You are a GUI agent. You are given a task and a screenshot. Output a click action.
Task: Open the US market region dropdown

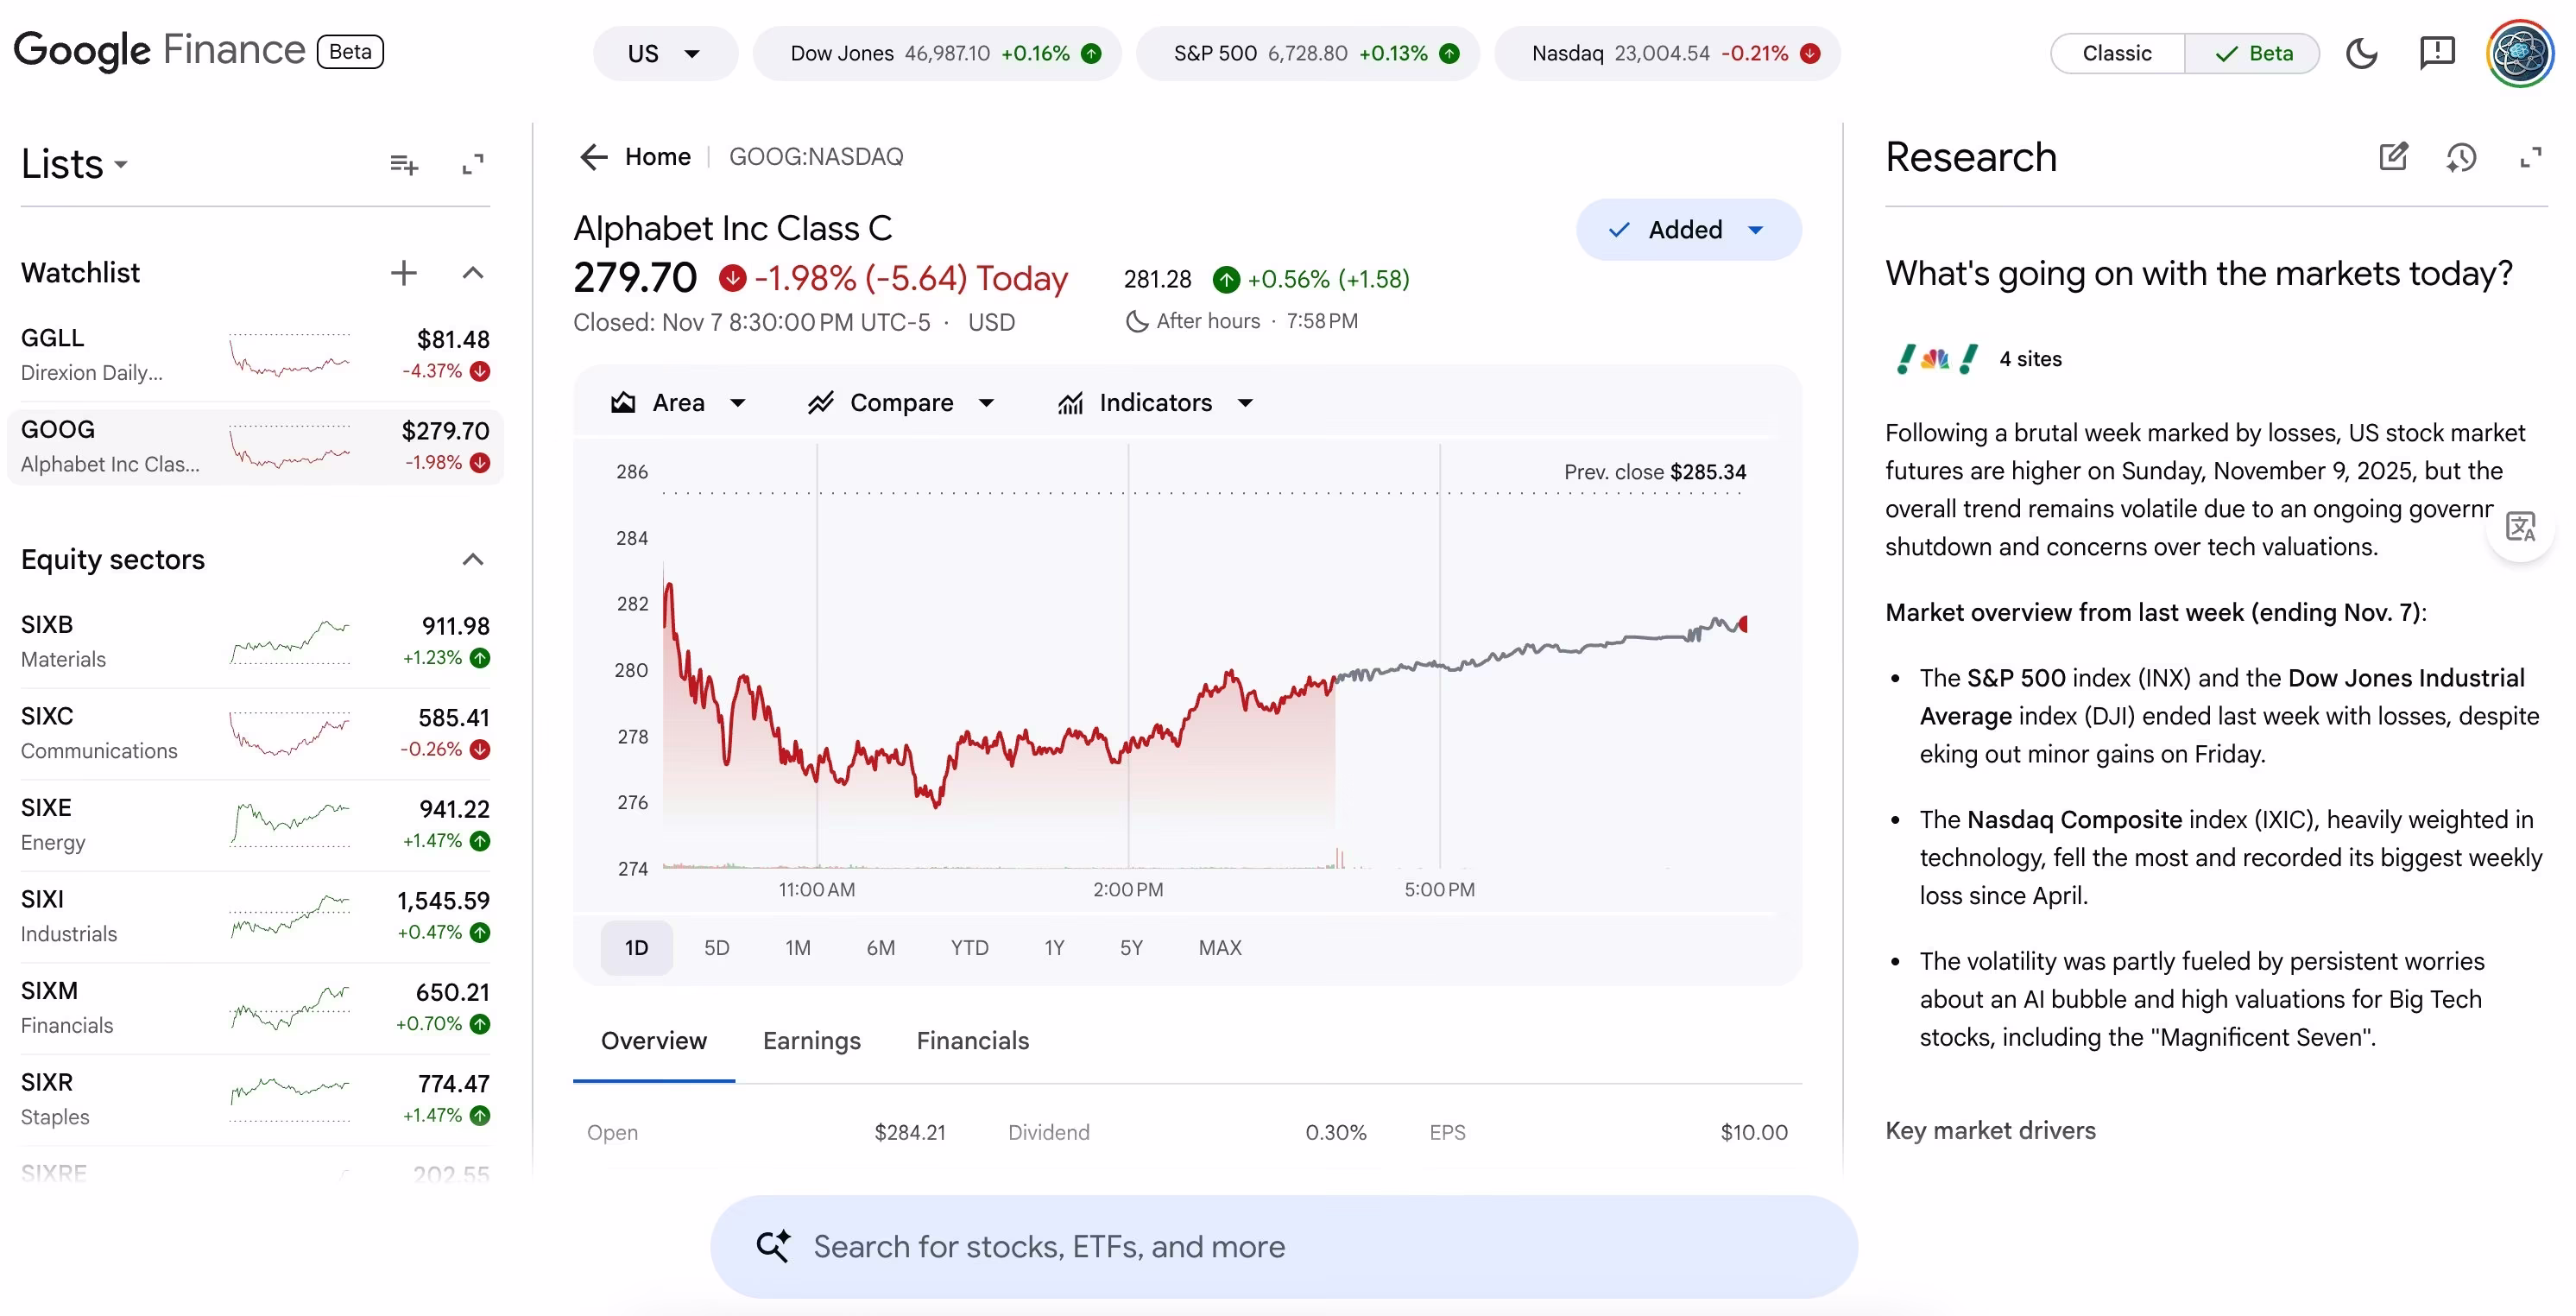(x=663, y=53)
